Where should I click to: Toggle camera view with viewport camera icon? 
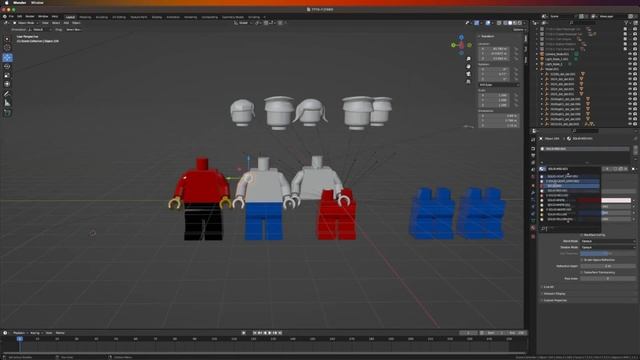click(x=468, y=74)
